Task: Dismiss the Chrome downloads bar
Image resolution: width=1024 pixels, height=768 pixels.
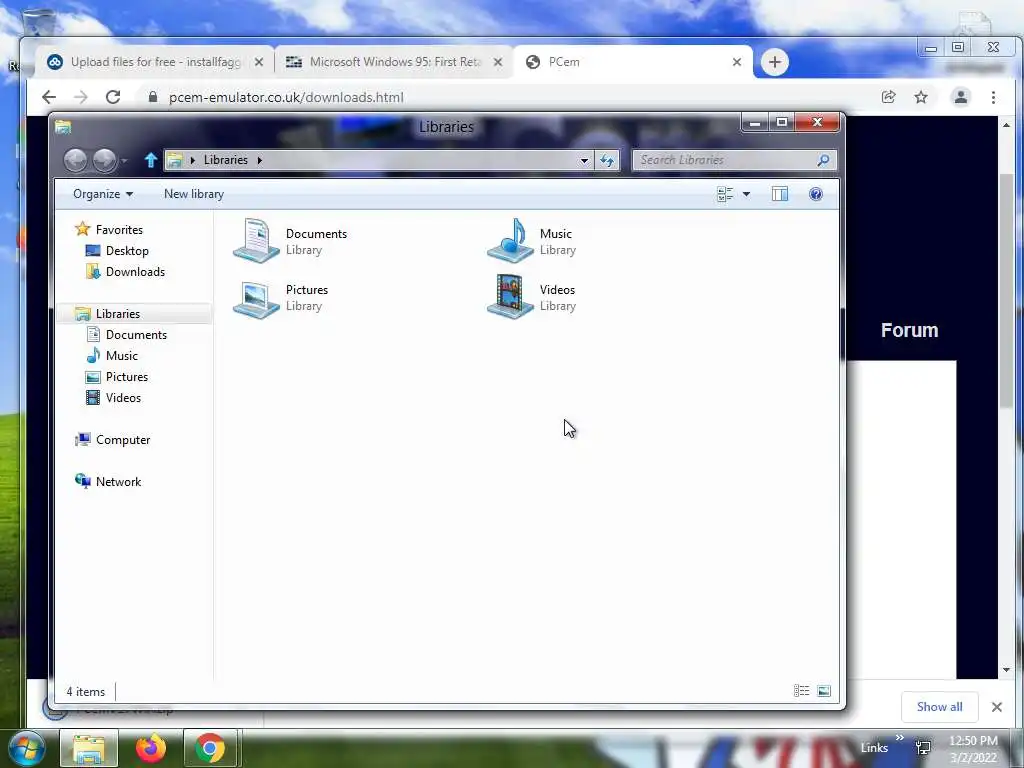Action: (x=997, y=707)
